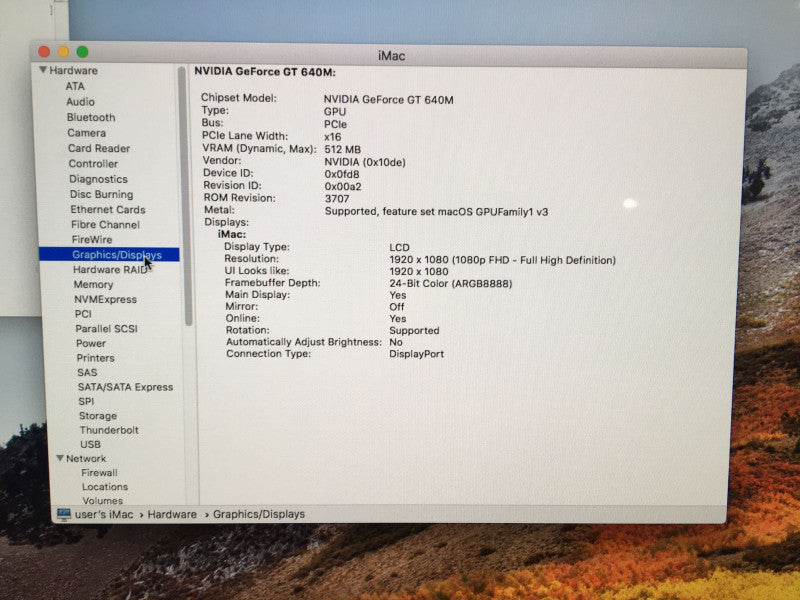The image size is (800, 600).
Task: Open Hardware RAID entry
Action: pyautogui.click(x=110, y=269)
